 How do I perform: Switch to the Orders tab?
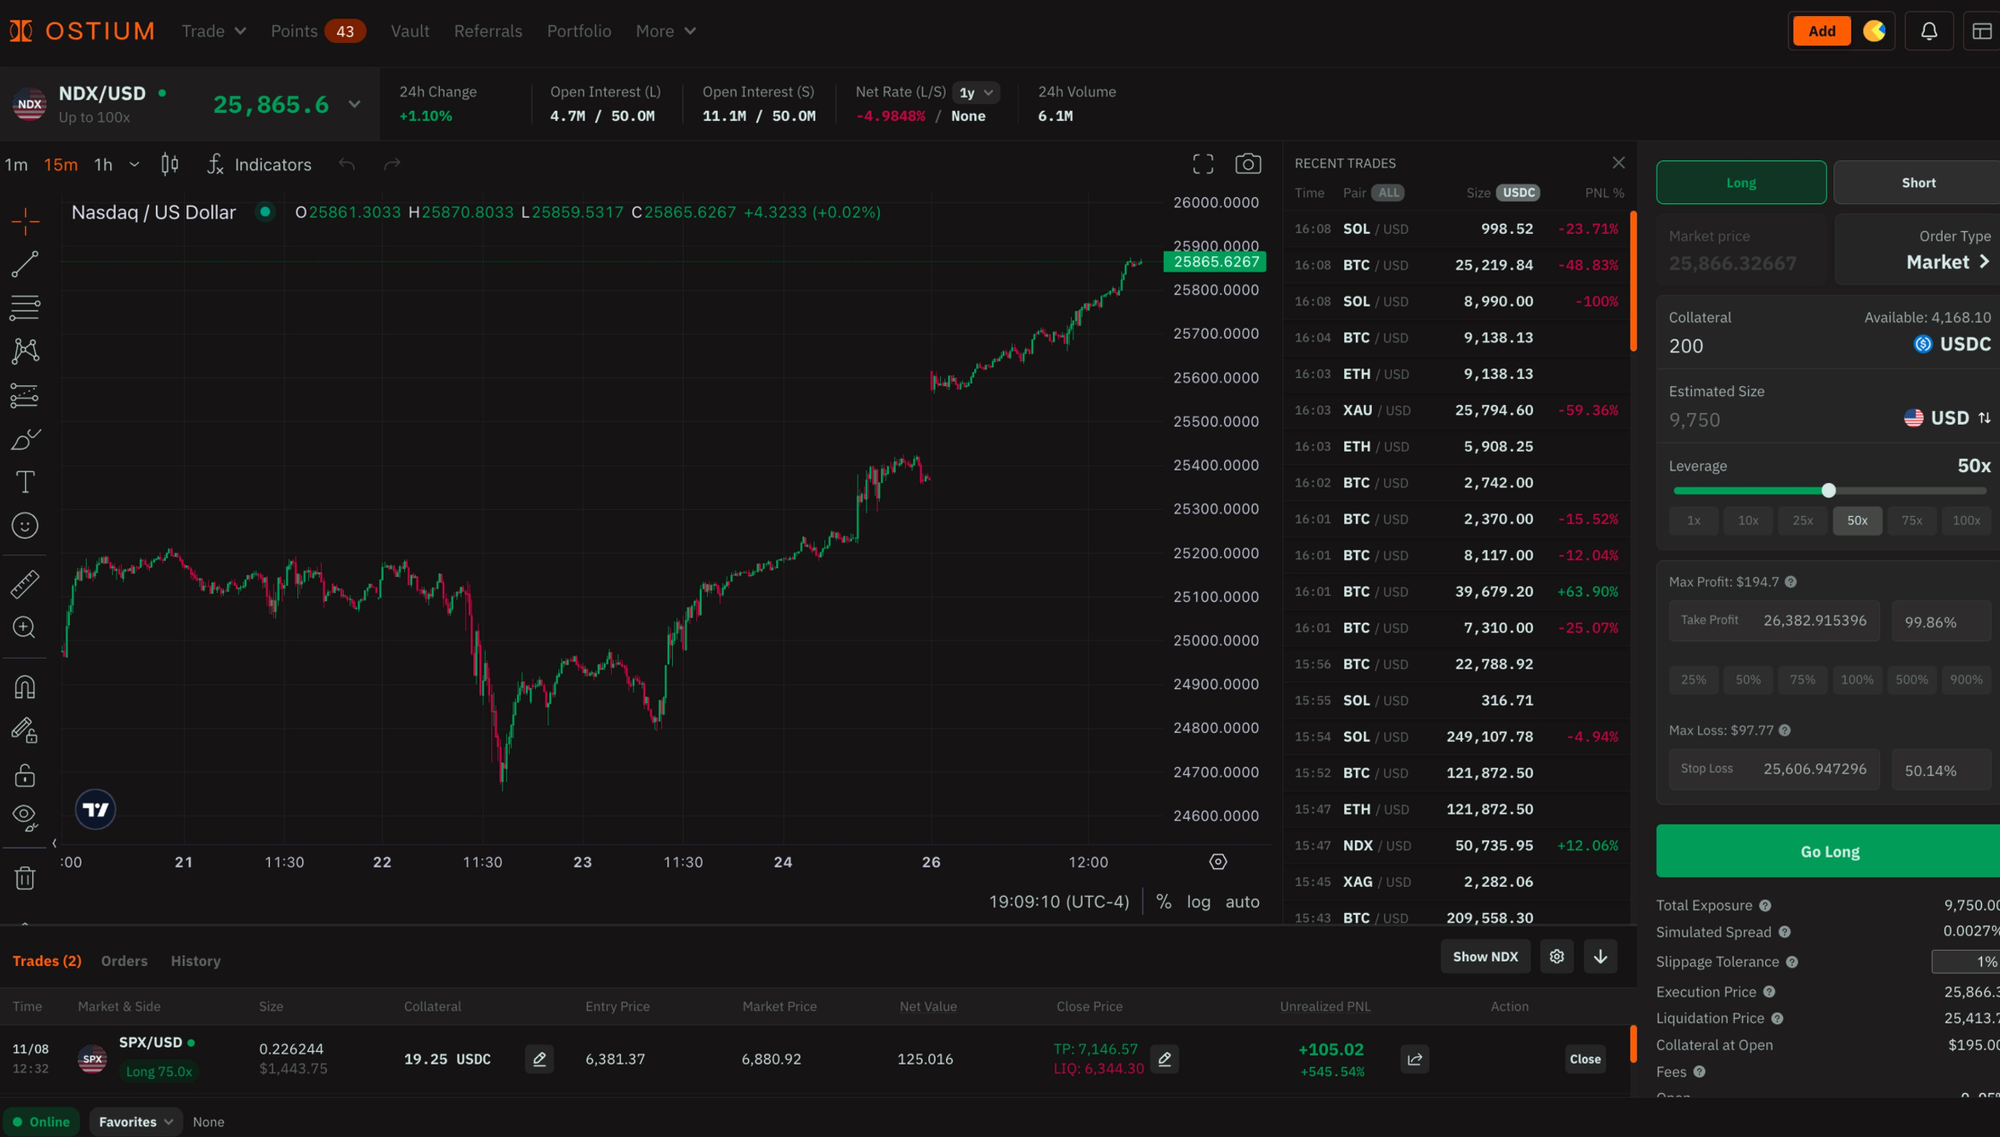(x=124, y=961)
